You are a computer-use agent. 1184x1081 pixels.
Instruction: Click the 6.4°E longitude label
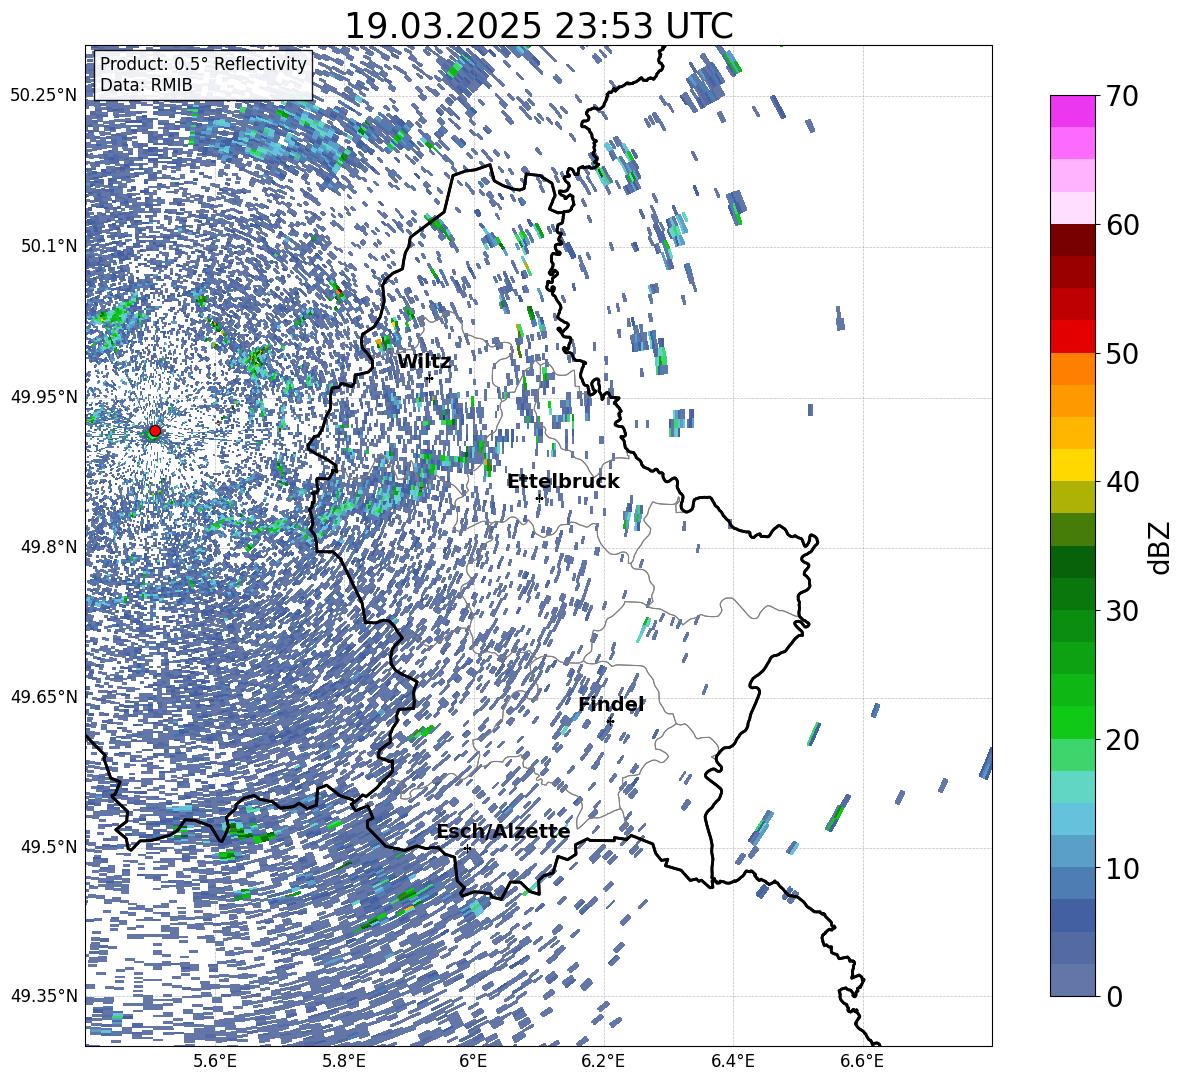tap(732, 1061)
